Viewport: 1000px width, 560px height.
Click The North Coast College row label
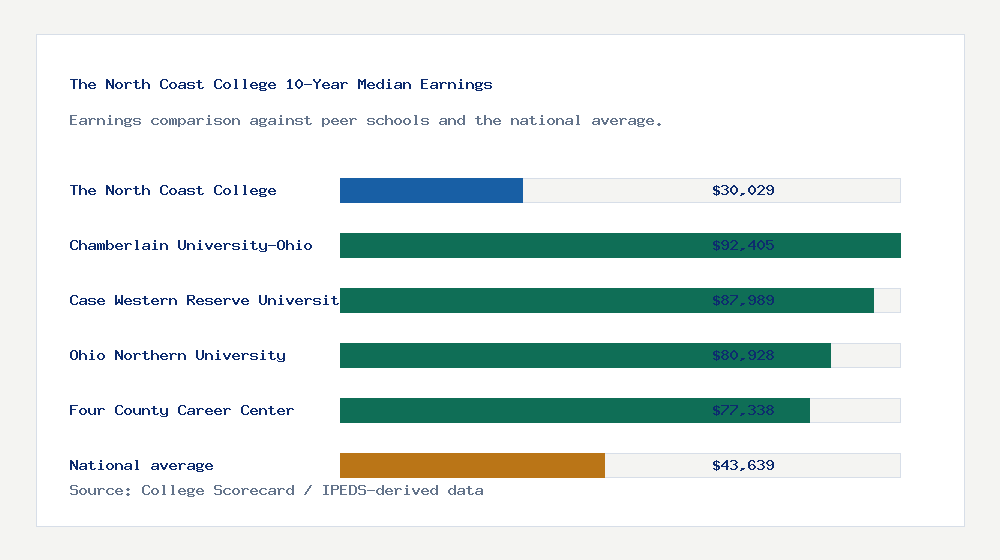click(173, 190)
